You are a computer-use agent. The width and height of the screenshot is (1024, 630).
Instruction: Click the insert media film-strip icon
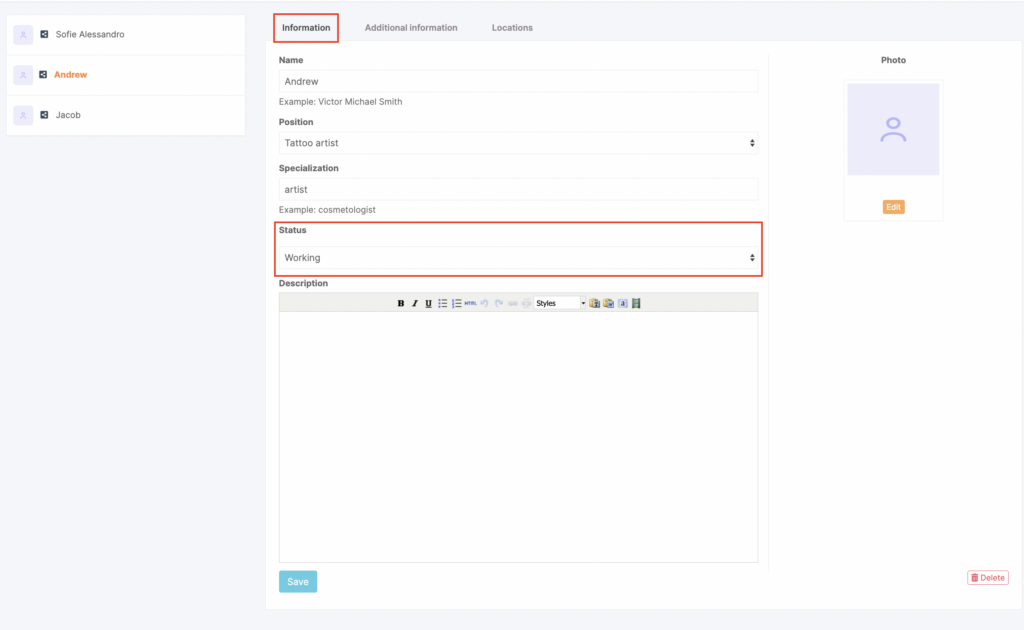636,303
